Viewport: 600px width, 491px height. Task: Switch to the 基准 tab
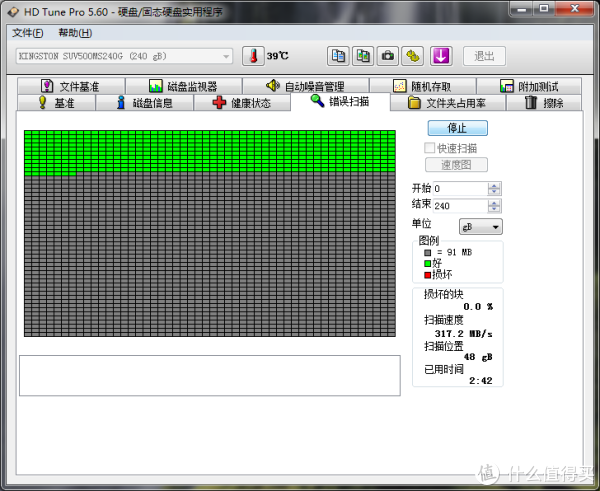click(57, 103)
